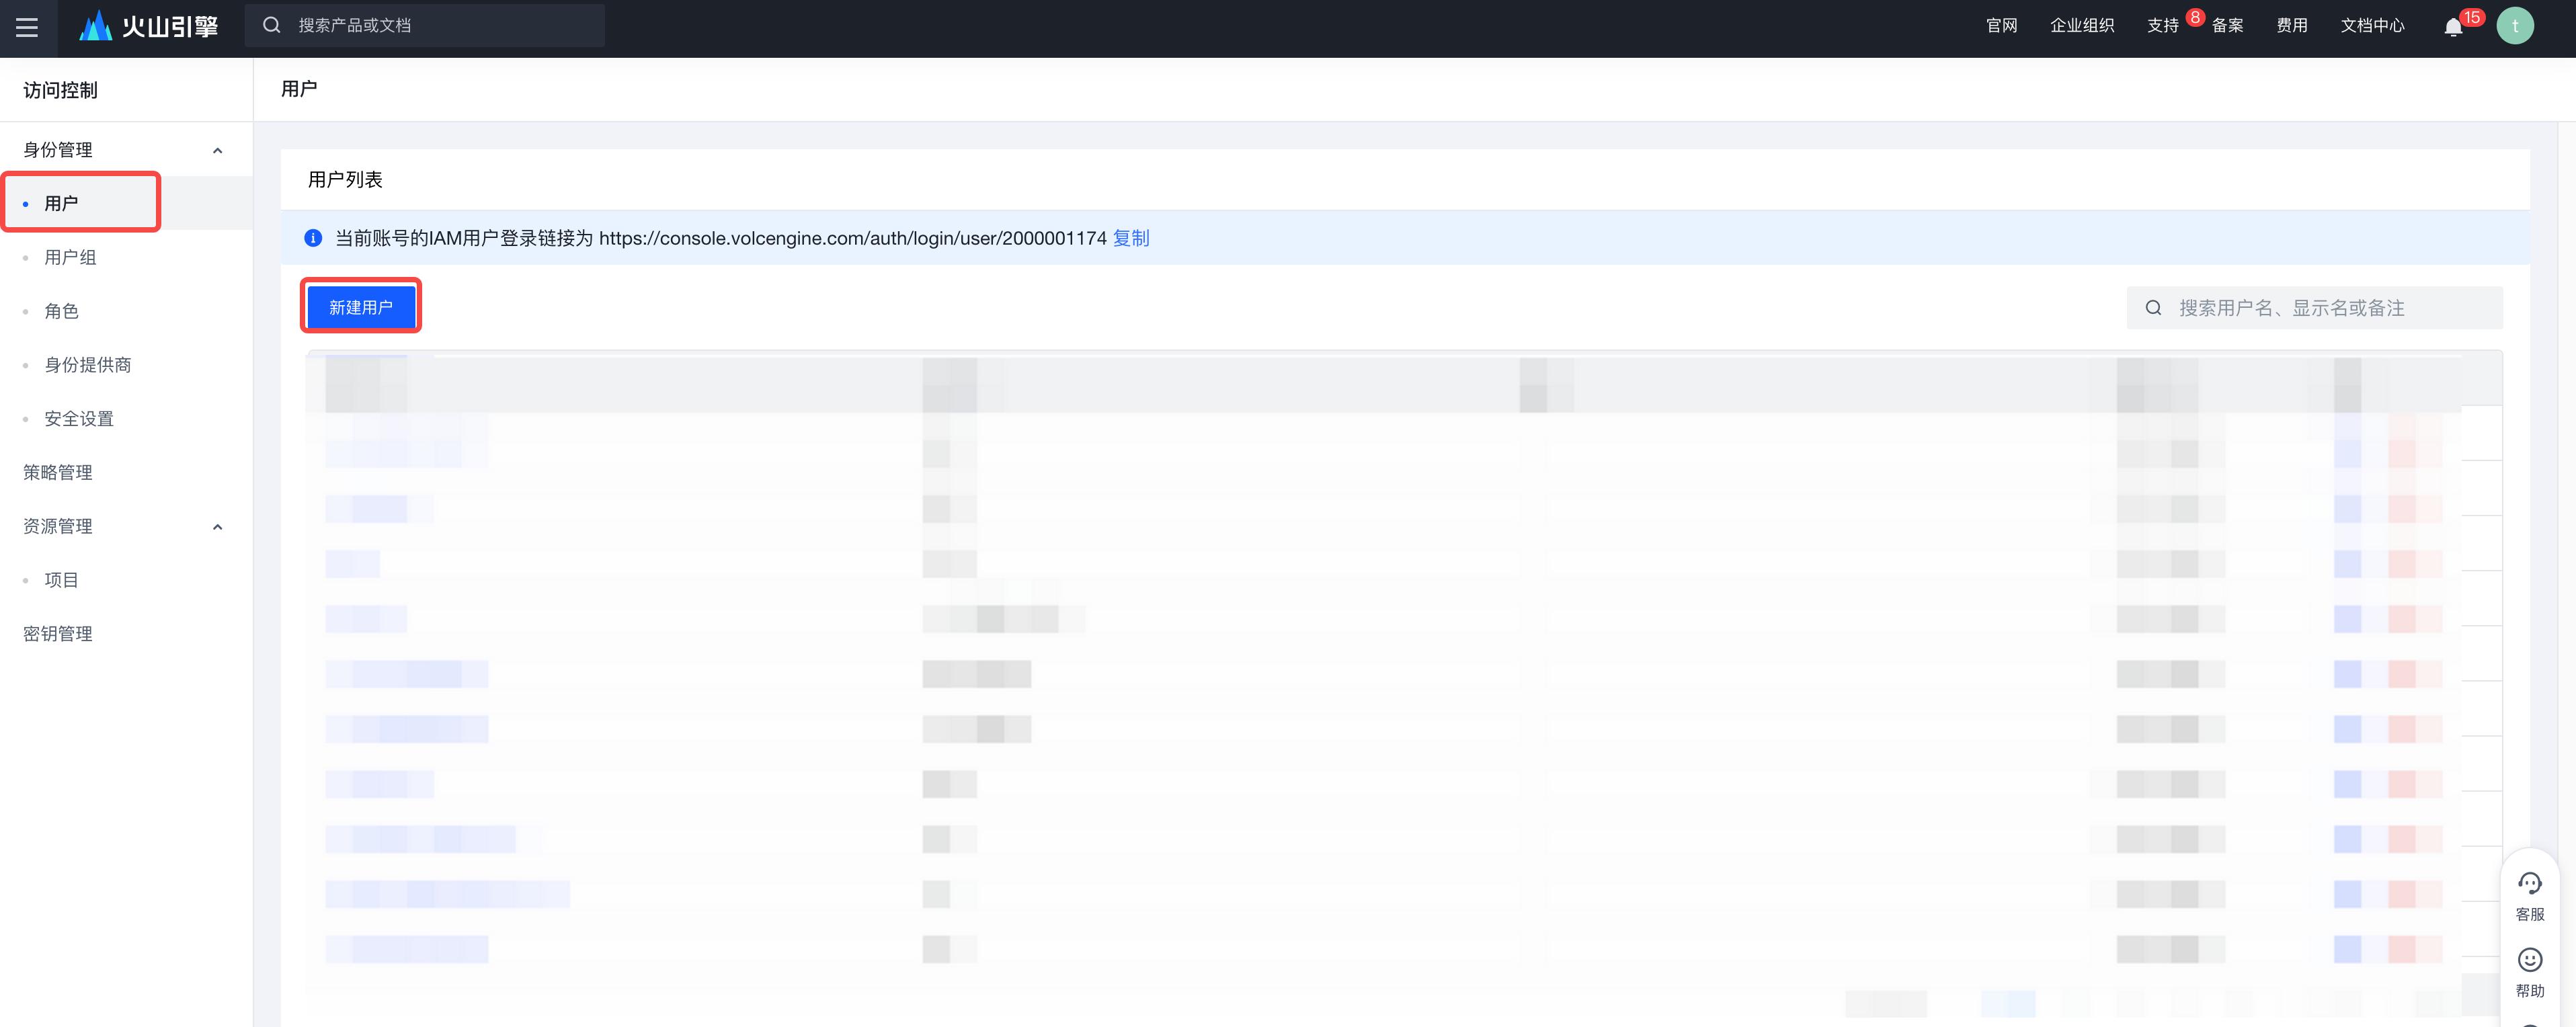Open 用户组 in the sidebar
The width and height of the screenshot is (2576, 1027).
70,257
